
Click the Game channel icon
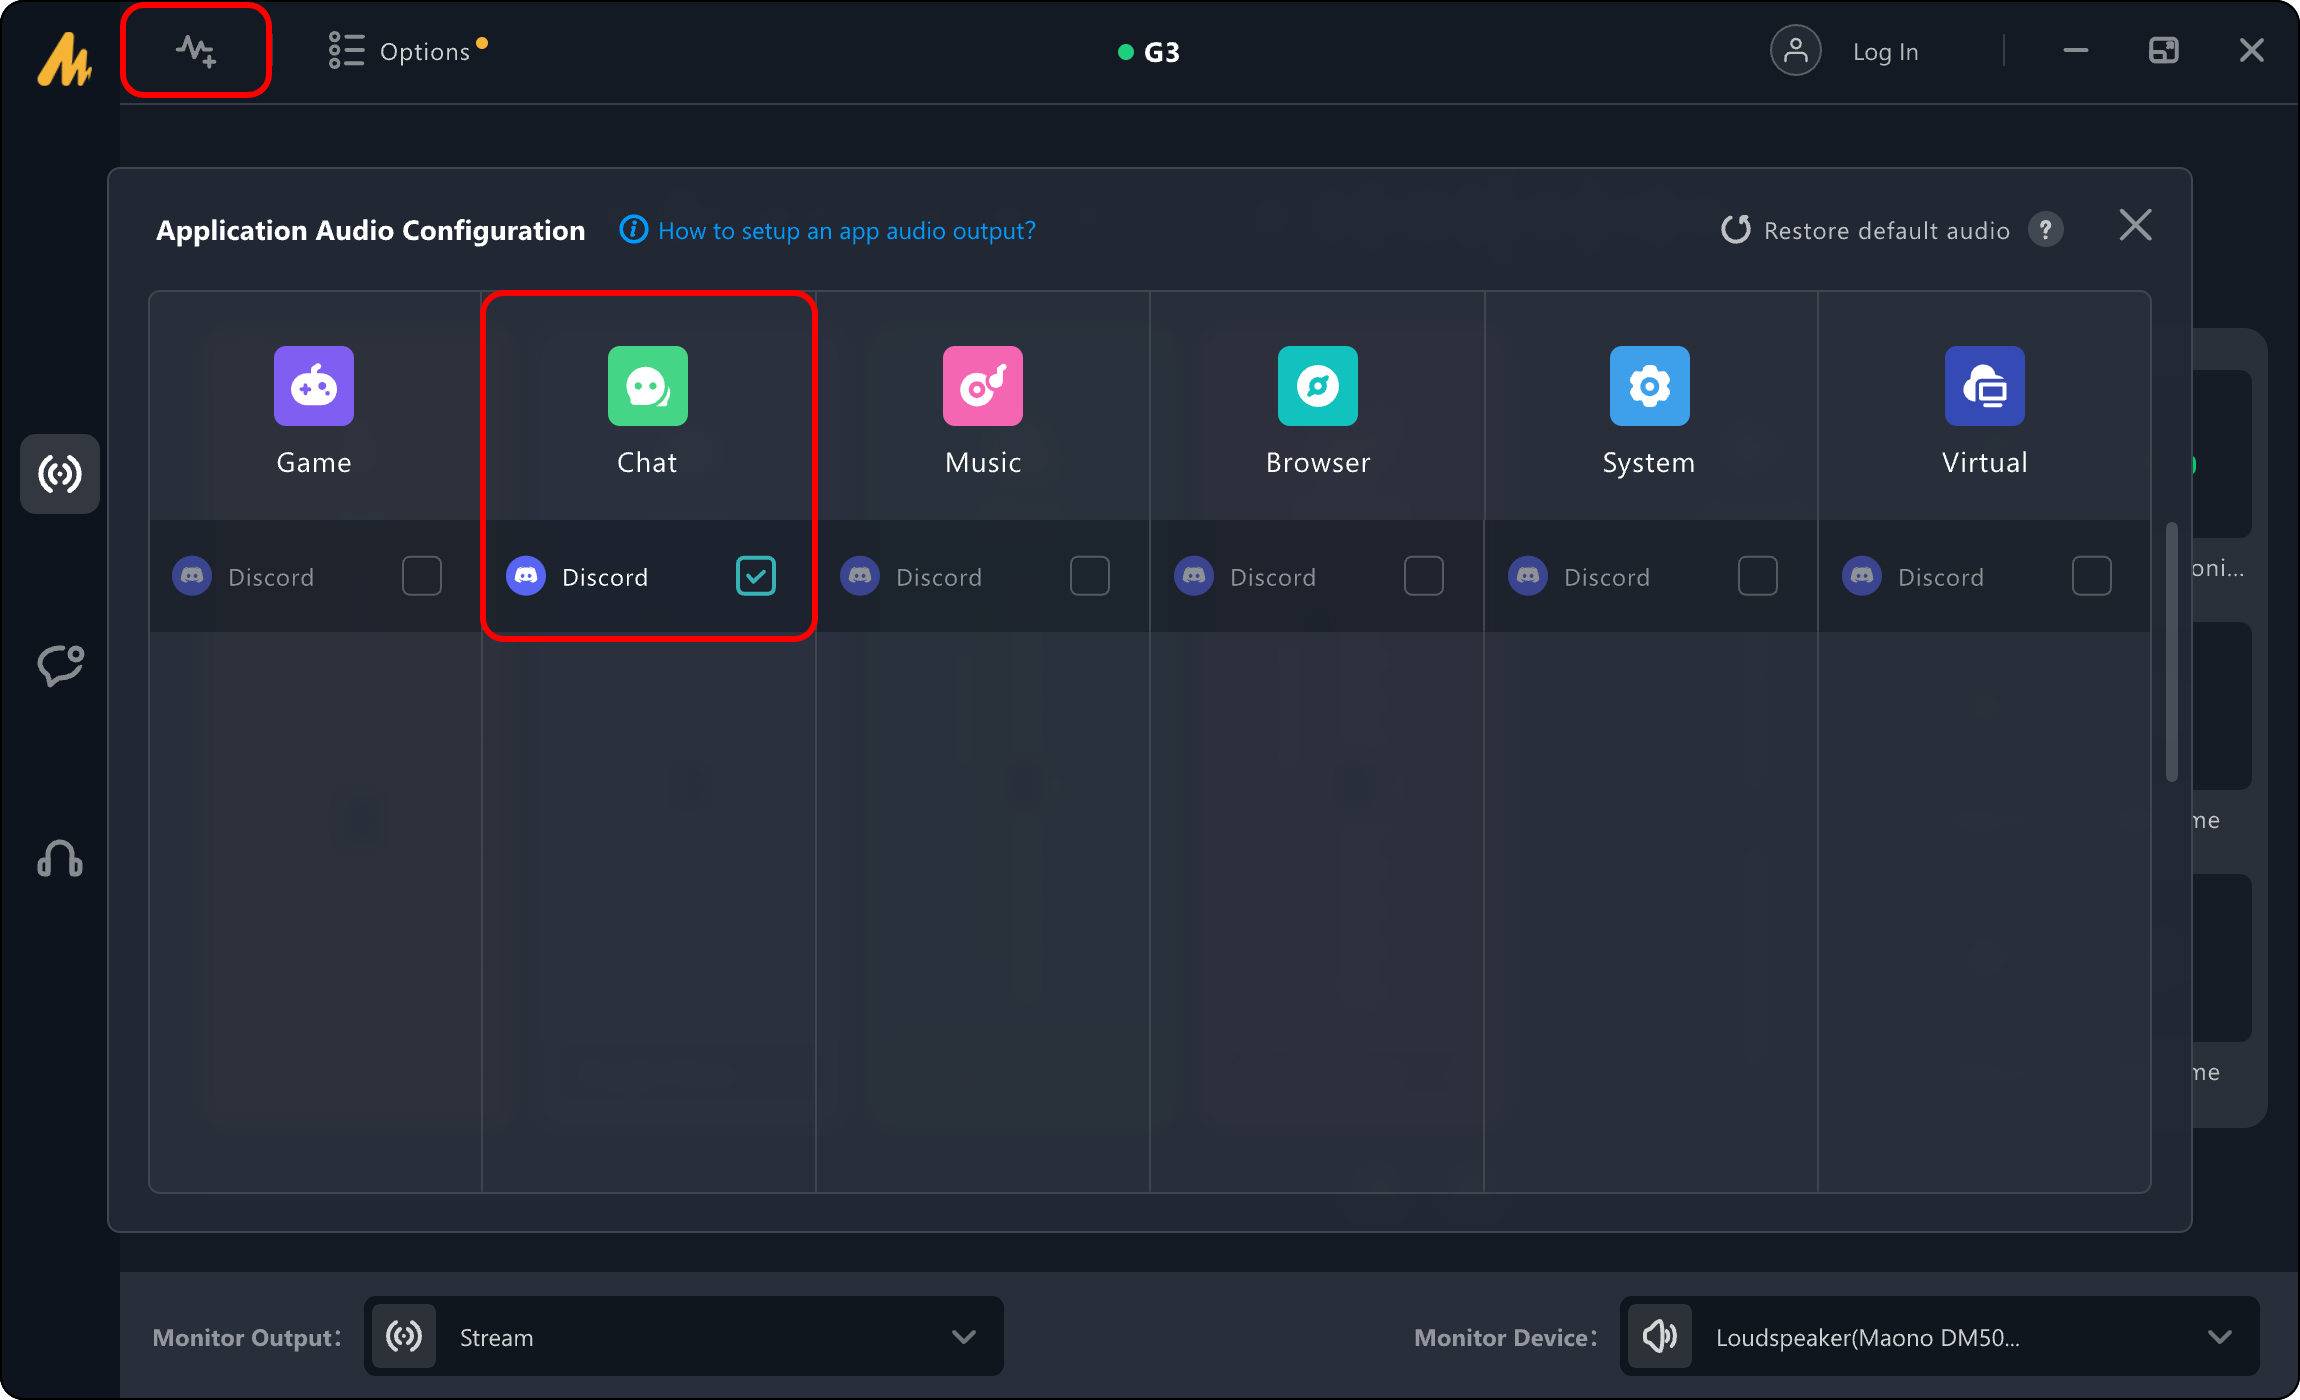coord(314,386)
